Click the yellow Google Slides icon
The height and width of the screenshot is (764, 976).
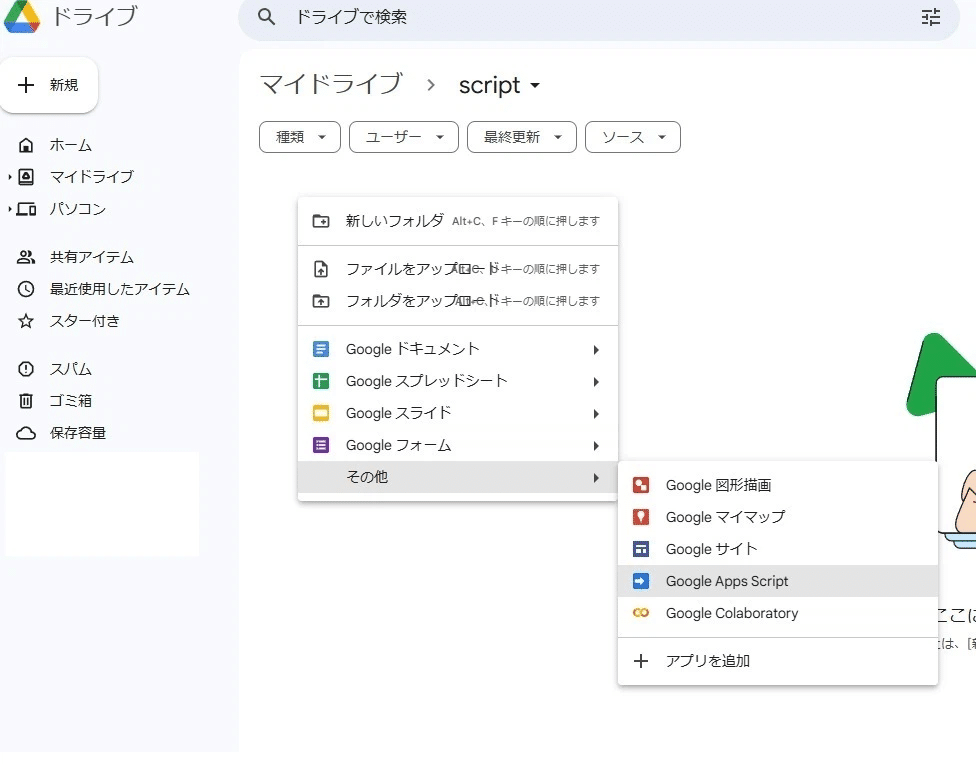click(321, 413)
